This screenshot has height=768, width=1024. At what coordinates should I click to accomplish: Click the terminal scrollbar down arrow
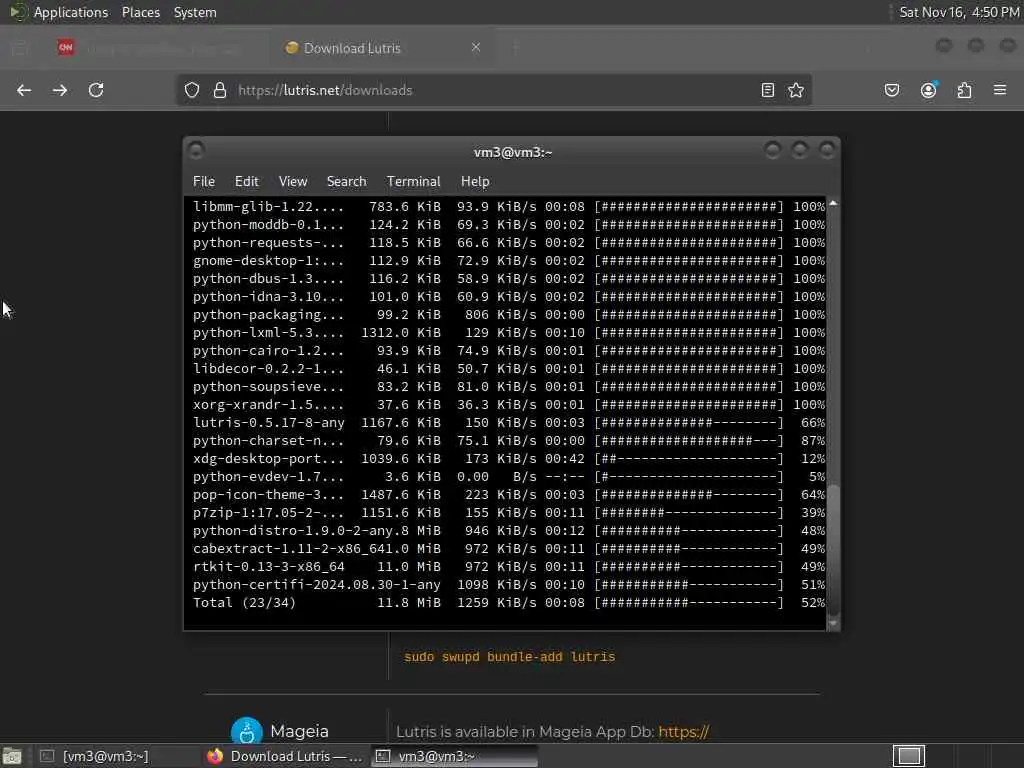point(833,623)
